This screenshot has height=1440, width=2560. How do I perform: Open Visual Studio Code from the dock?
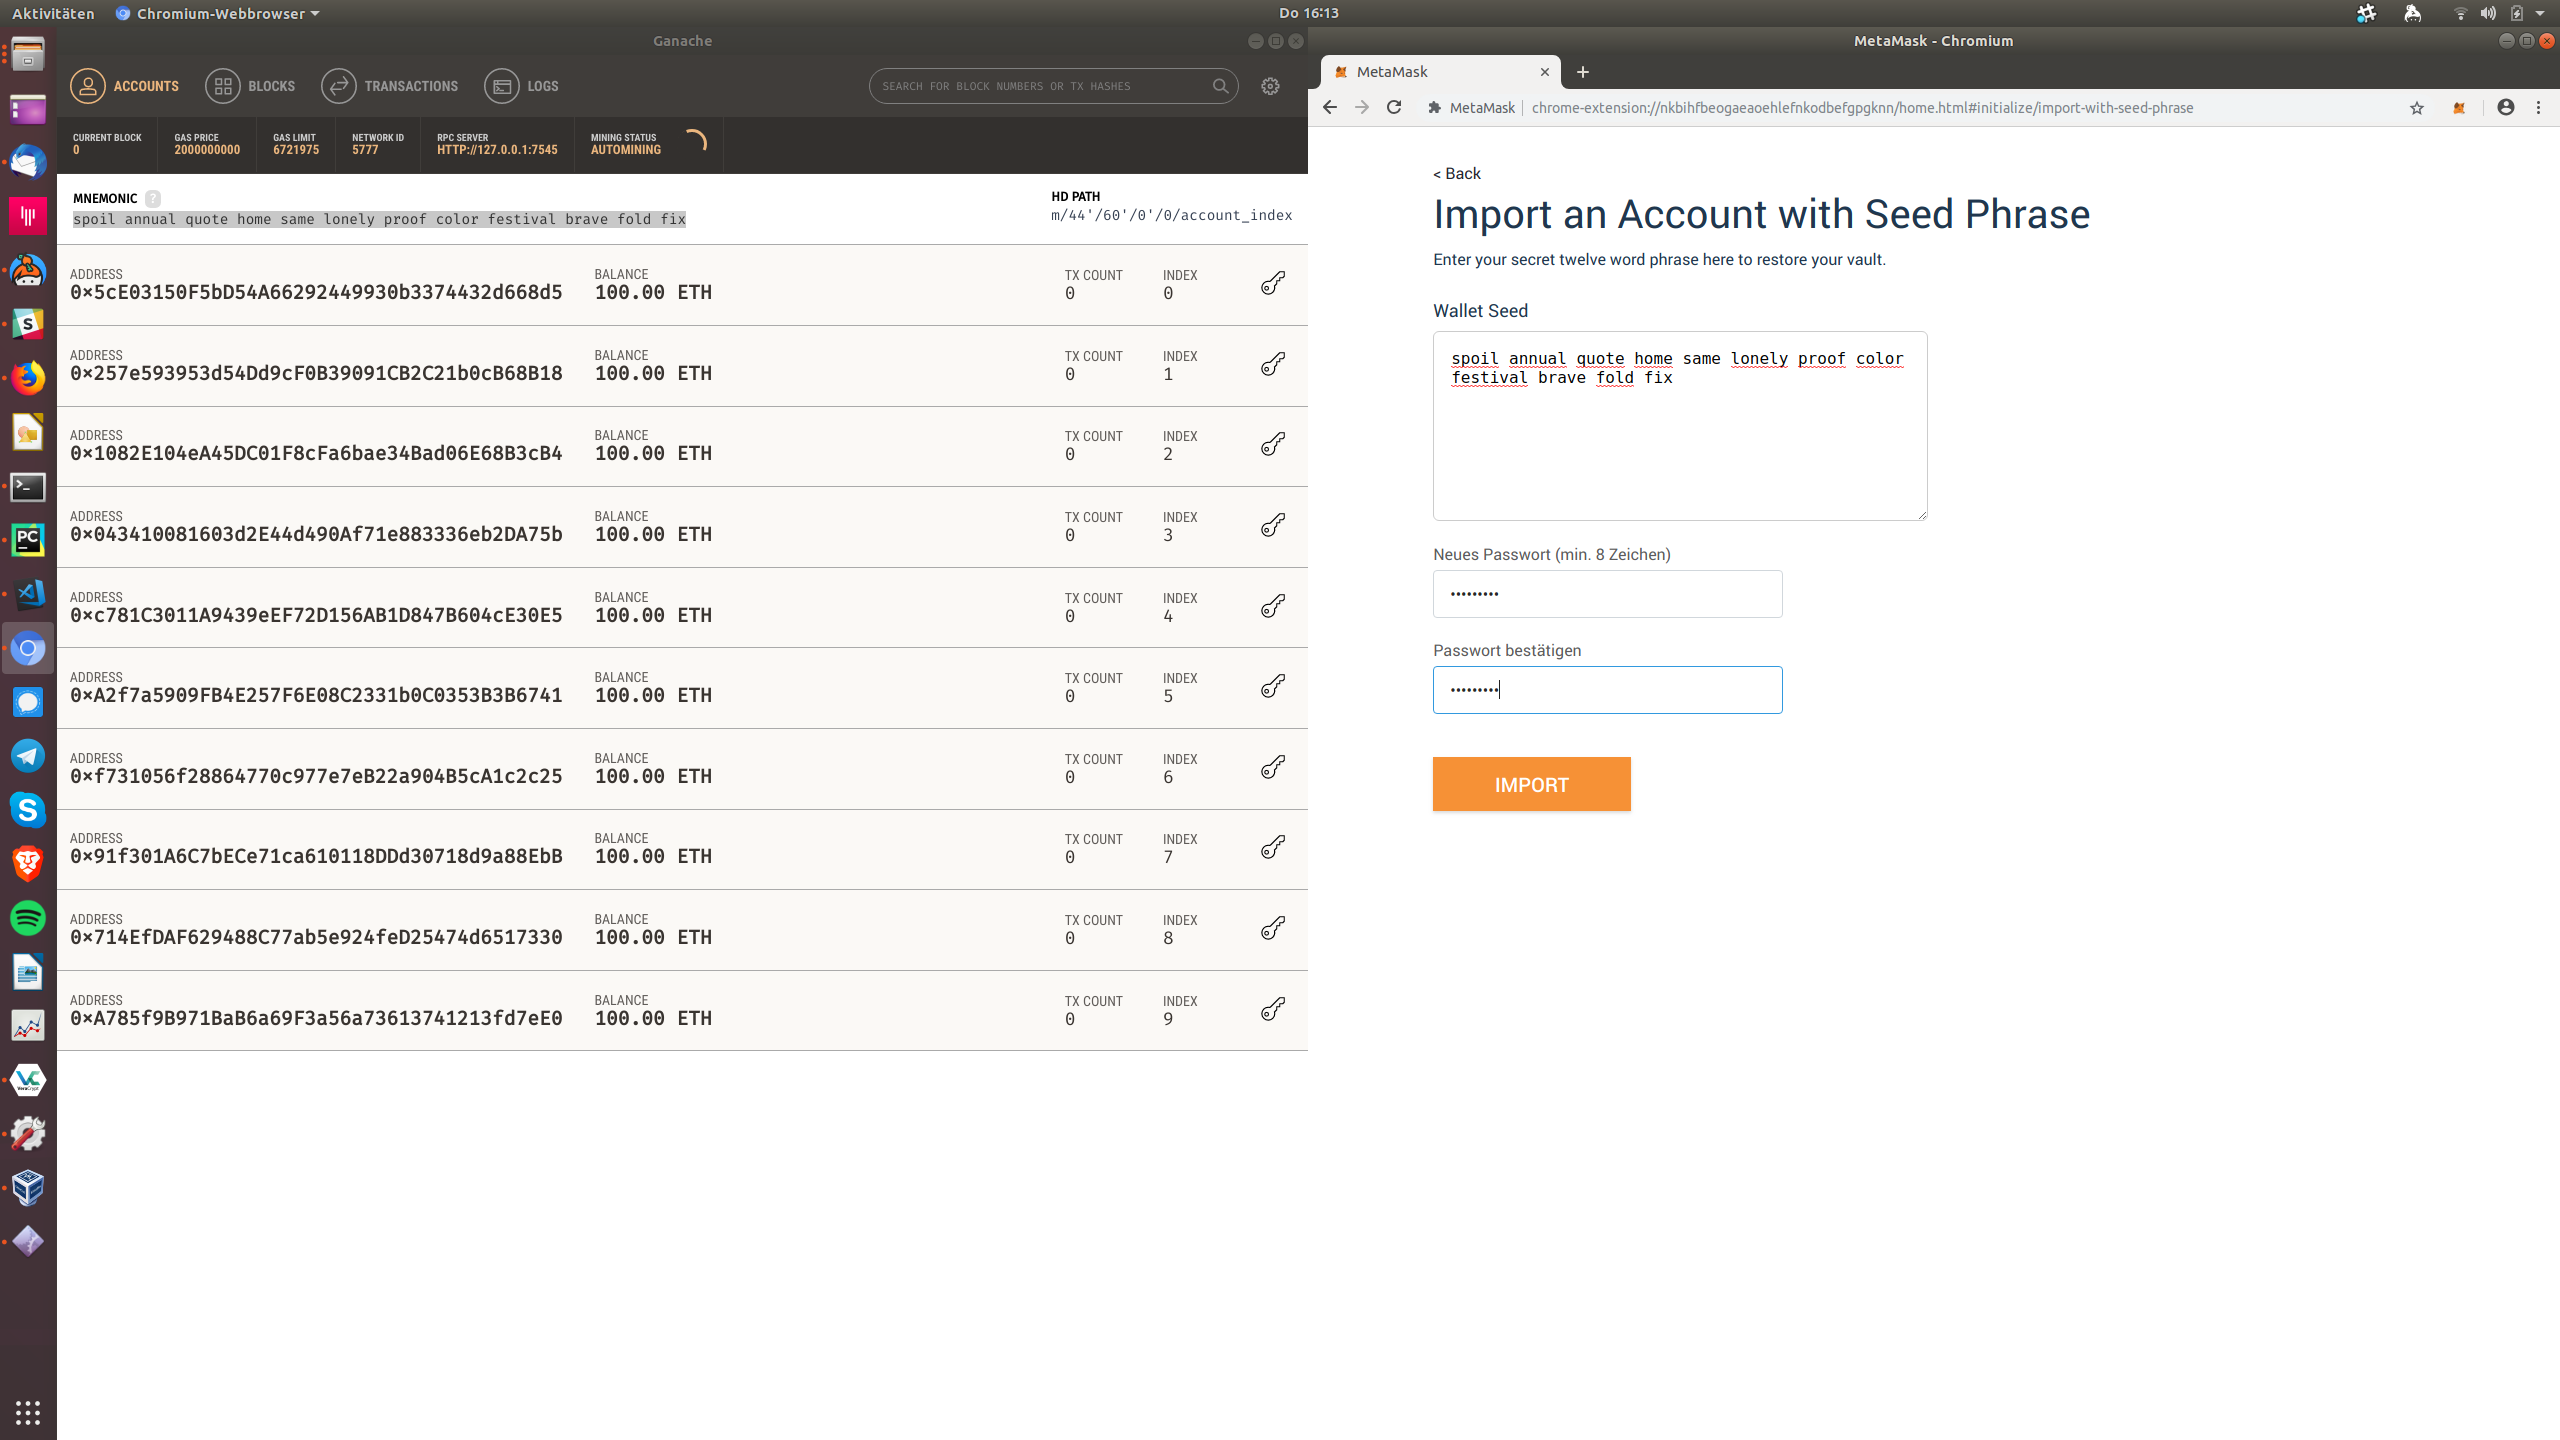point(28,594)
